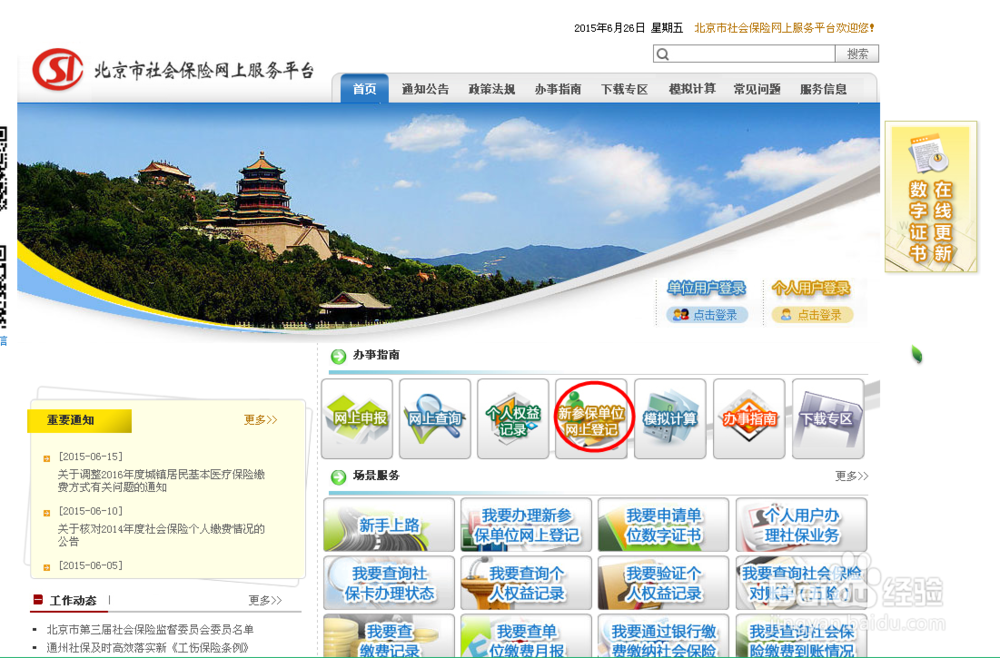Click the 个人用户登录 login icon
This screenshot has height=658, width=1000.
788,314
